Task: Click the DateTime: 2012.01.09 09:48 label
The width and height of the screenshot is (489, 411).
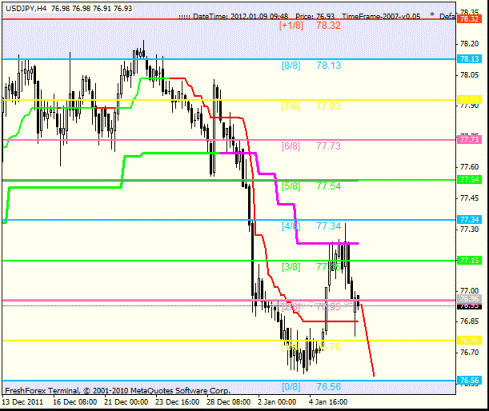Action: pos(240,16)
